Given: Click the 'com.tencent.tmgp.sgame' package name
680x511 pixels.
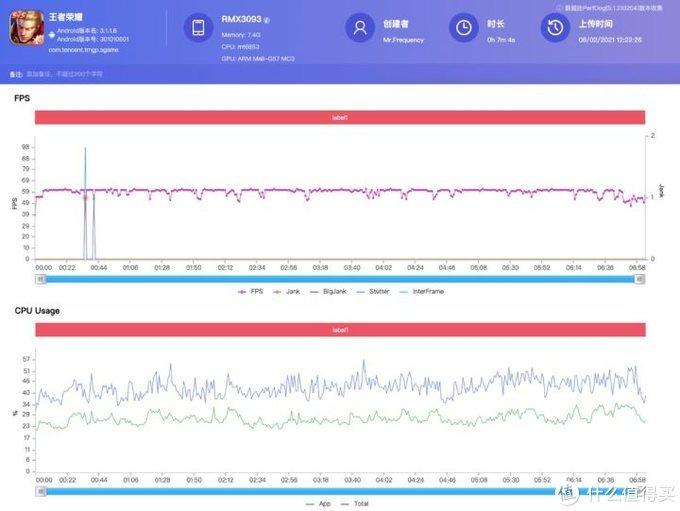Looking at the screenshot, I should coord(84,50).
